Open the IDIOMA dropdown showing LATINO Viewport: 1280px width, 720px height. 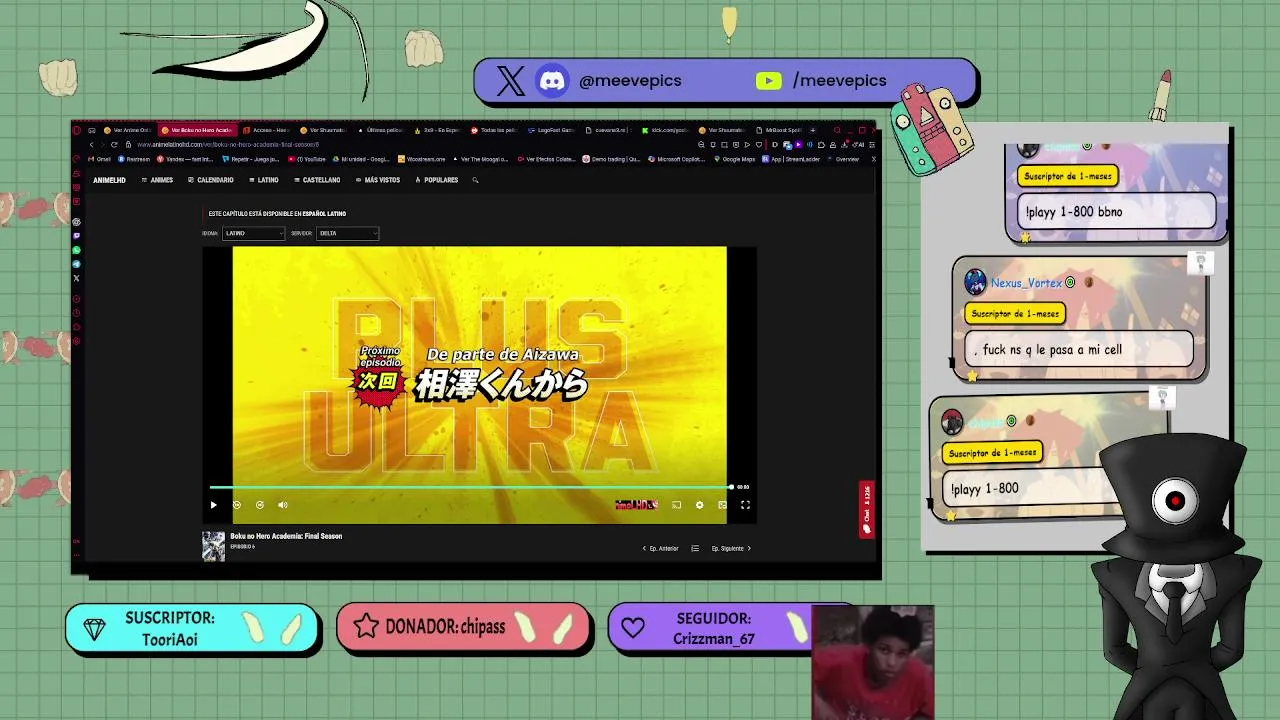pos(253,233)
